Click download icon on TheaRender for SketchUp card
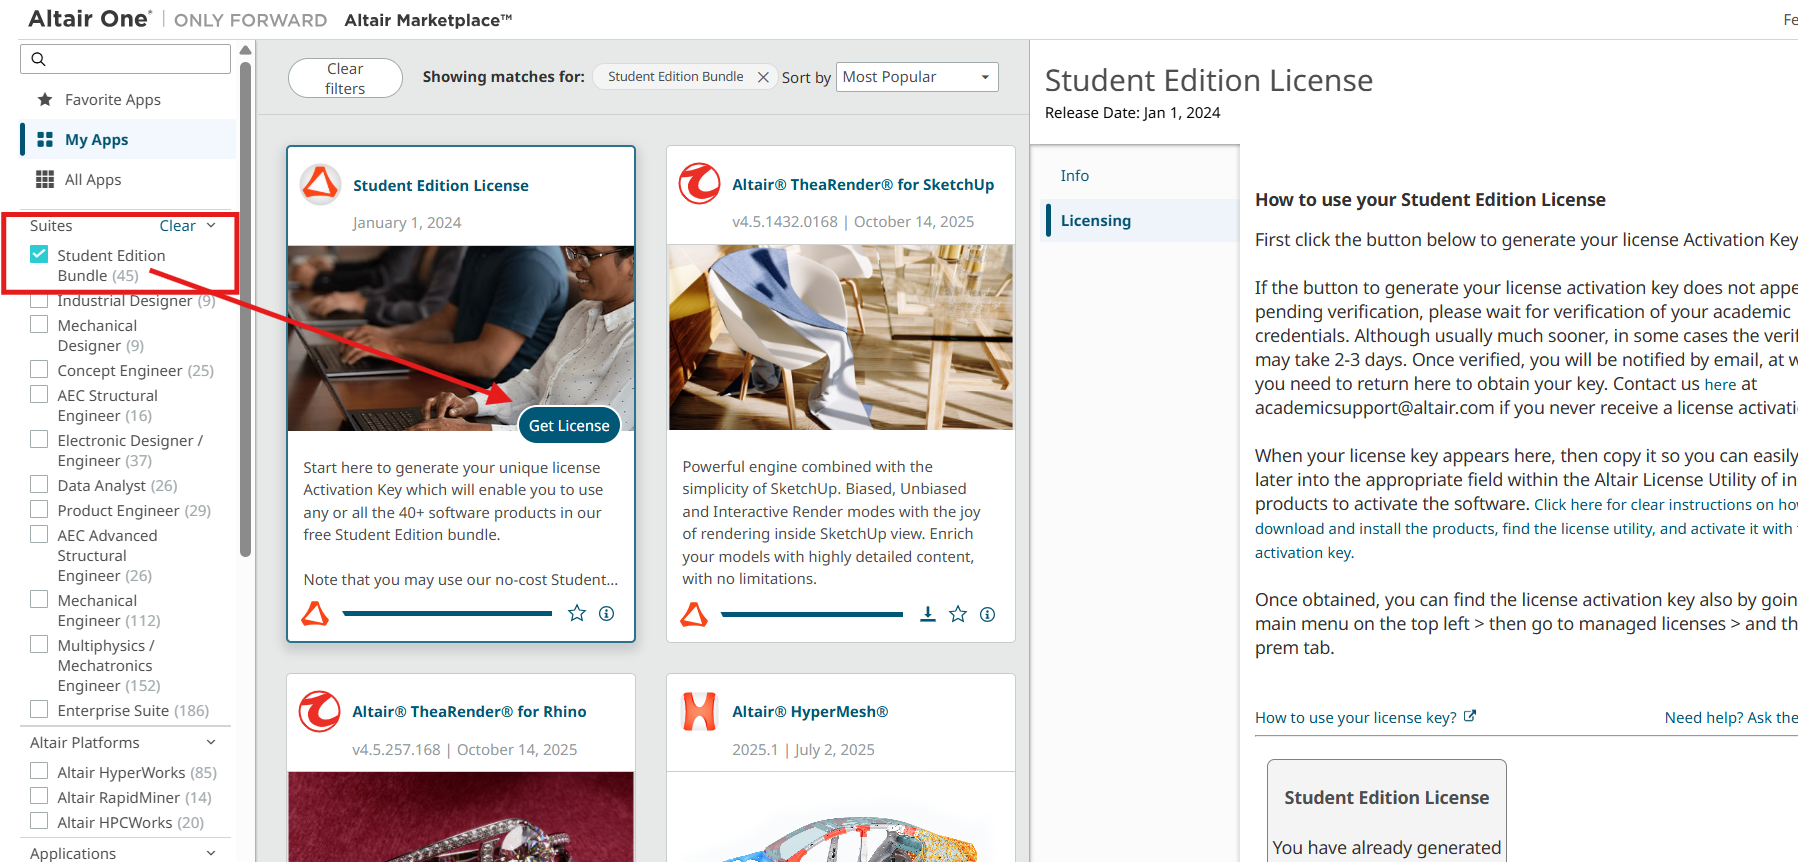Screen dimensions: 1798x862 click(x=928, y=614)
